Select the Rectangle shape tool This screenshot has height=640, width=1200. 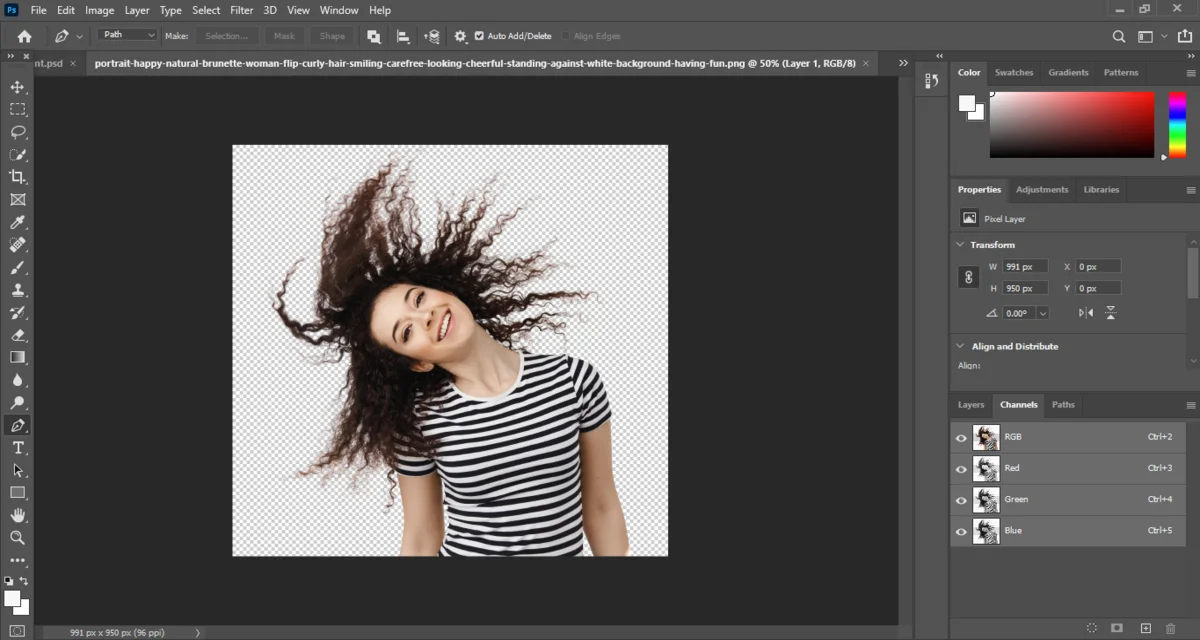click(x=17, y=493)
